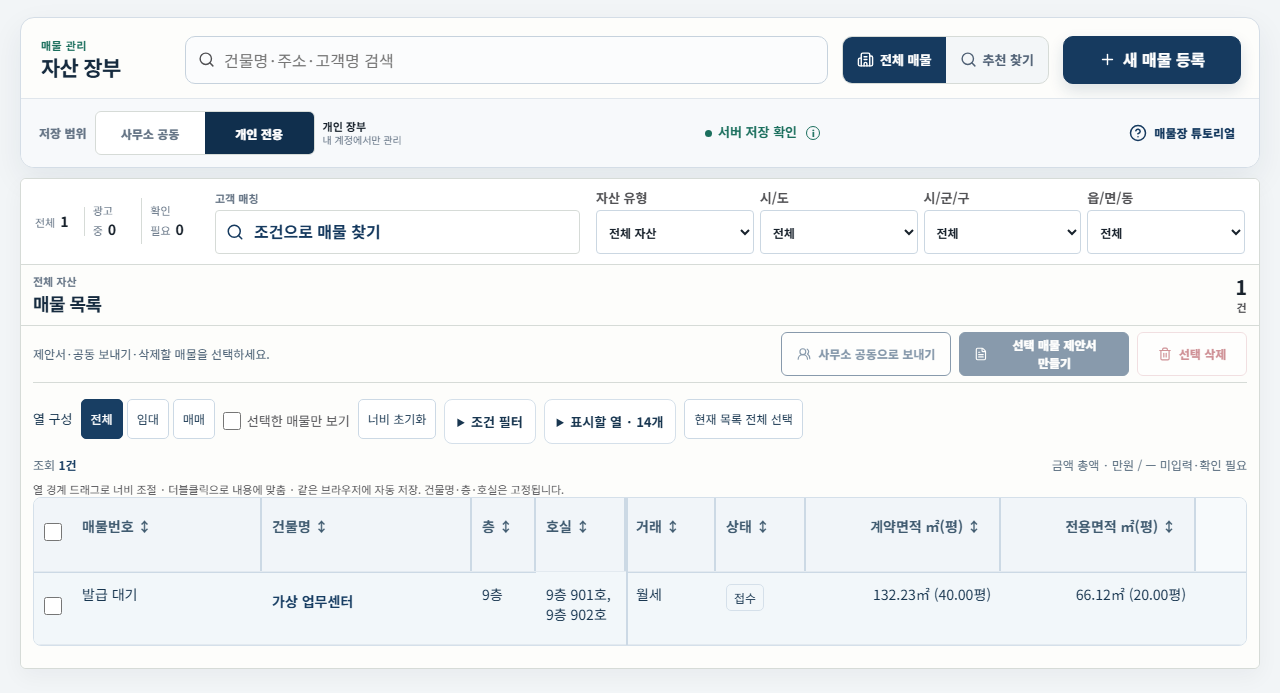
Task: Expand the 조건 필터 disclosure
Action: click(490, 422)
